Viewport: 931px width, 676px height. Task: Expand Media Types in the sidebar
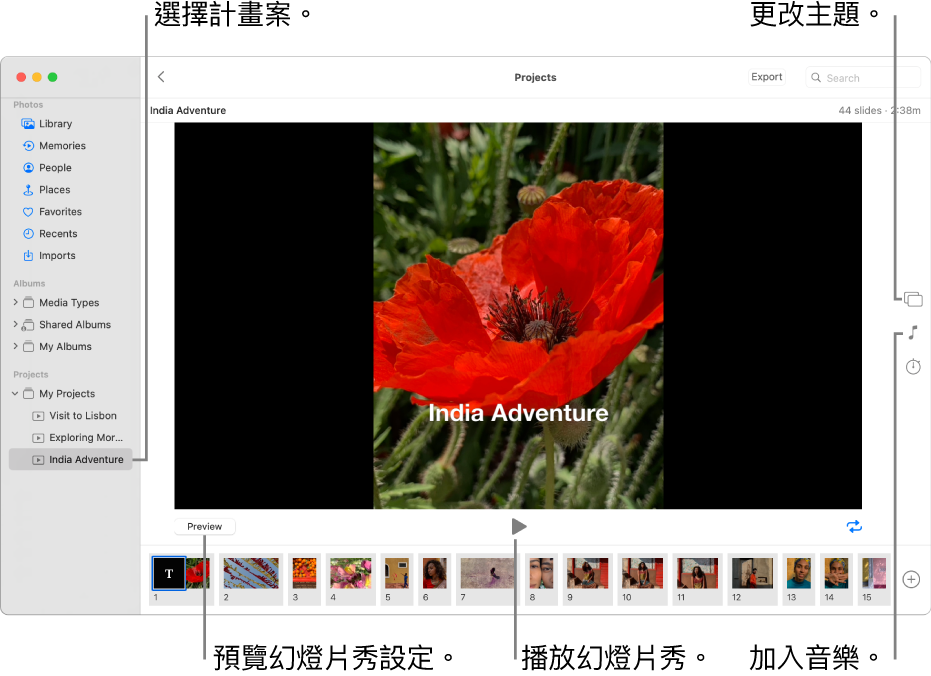17,302
